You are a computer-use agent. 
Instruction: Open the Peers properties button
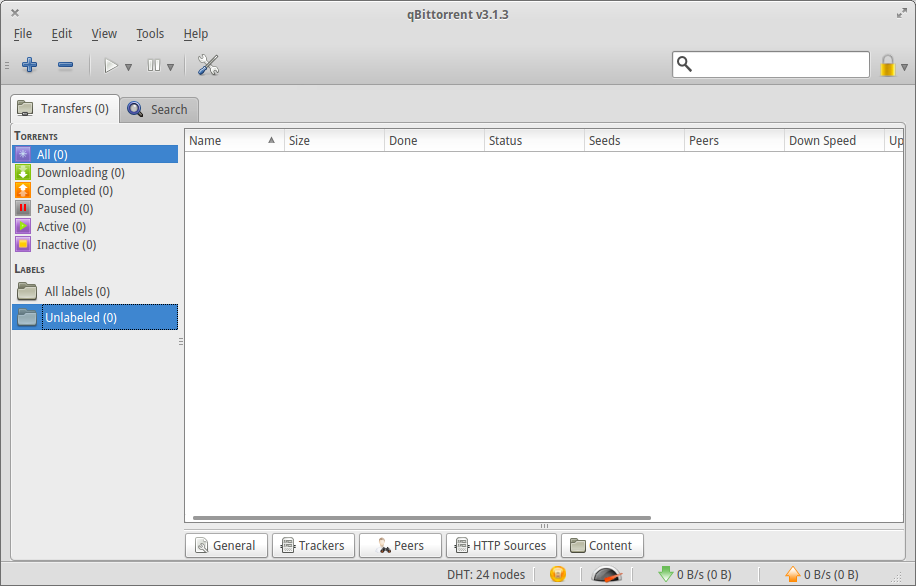coord(400,546)
